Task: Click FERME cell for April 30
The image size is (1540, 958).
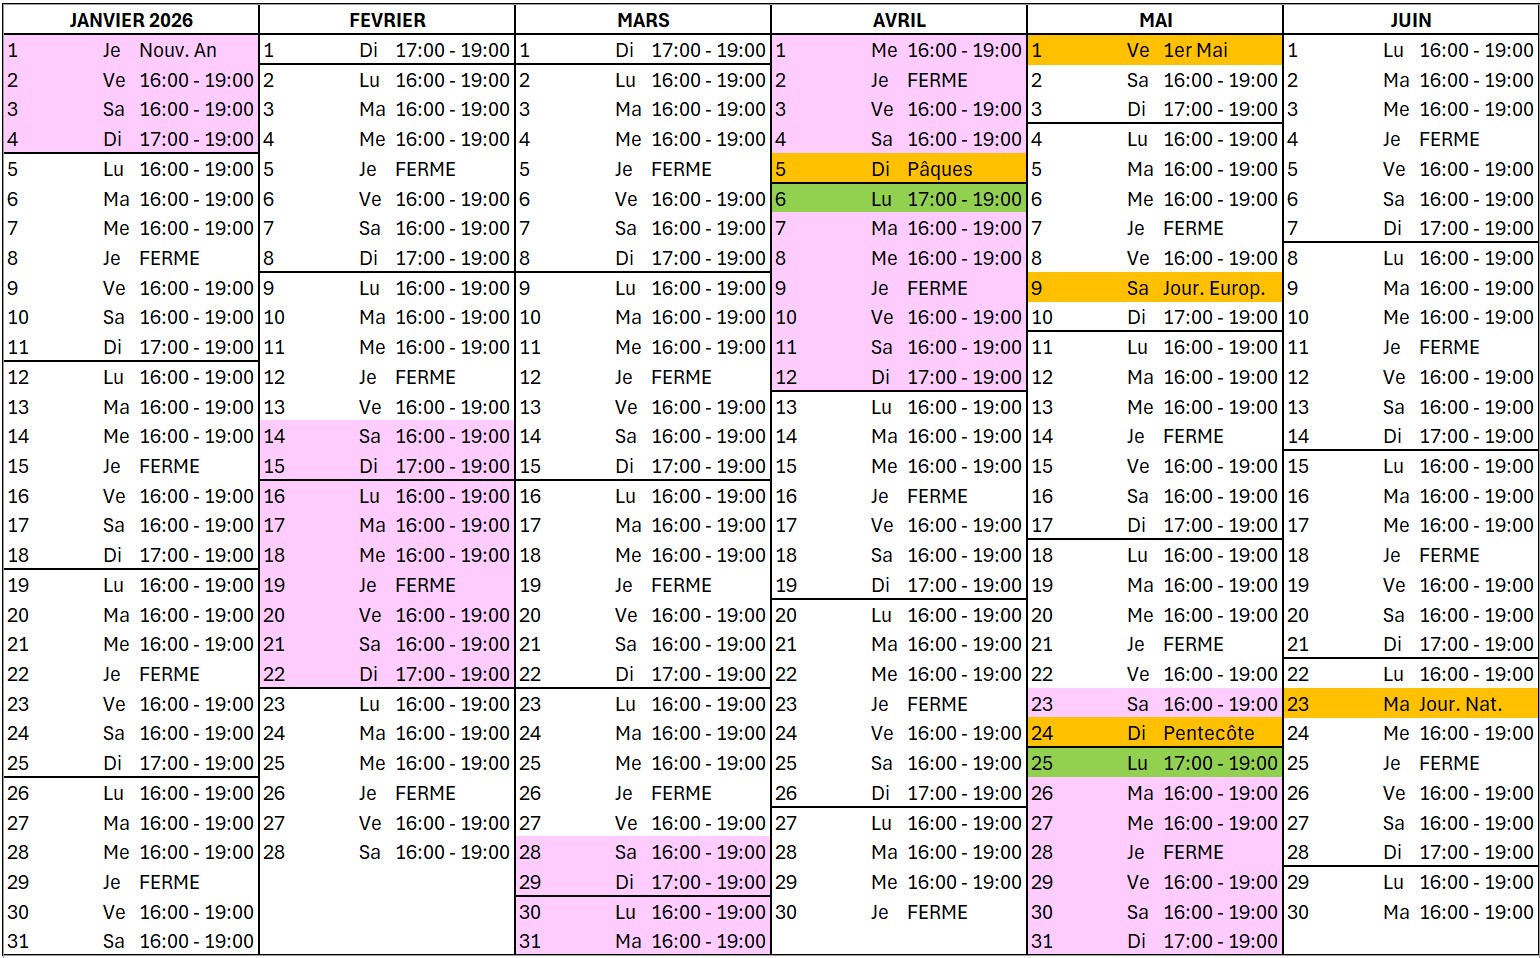Action: point(937,912)
